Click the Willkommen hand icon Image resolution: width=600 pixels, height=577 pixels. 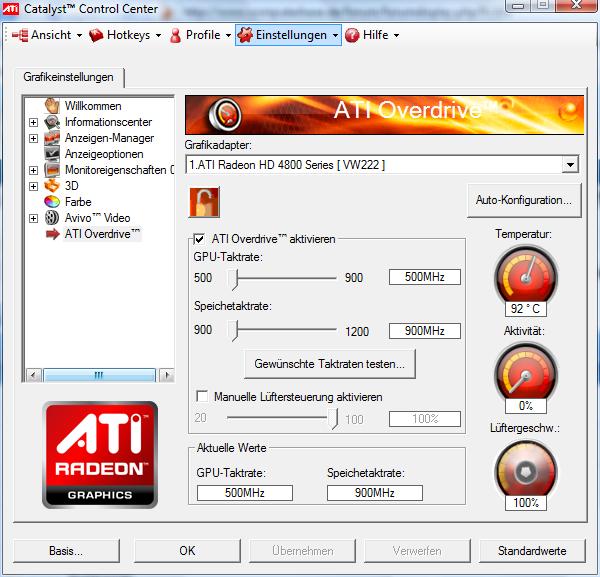[52, 106]
